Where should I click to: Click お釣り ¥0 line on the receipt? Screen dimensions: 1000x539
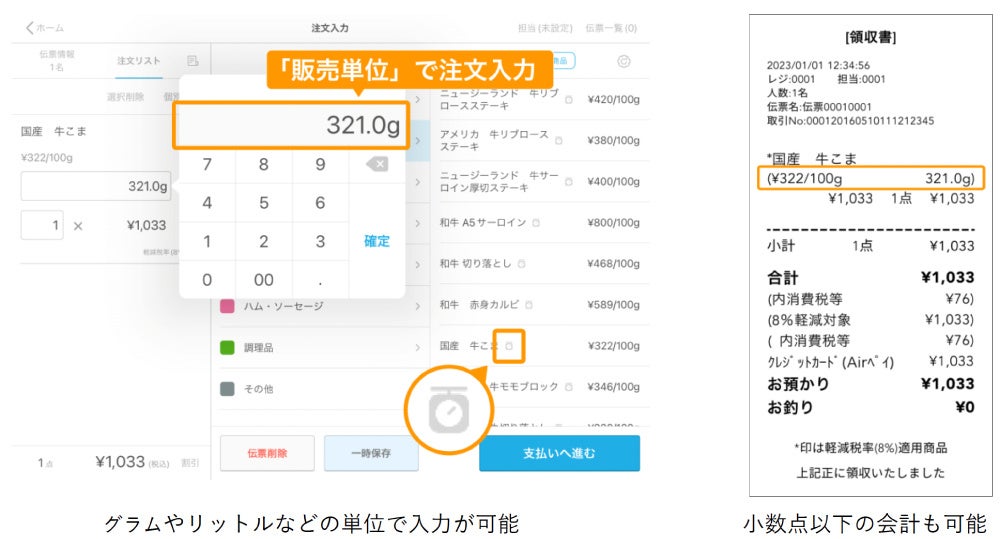[871, 407]
